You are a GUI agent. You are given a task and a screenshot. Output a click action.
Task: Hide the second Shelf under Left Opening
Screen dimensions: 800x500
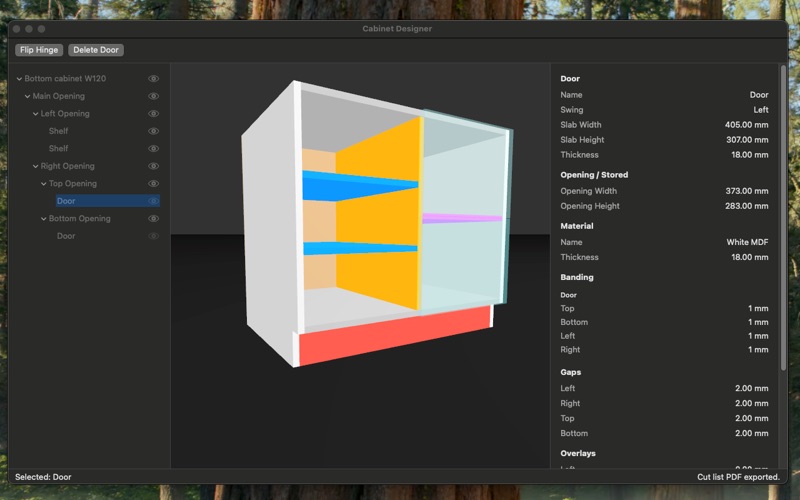click(154, 148)
